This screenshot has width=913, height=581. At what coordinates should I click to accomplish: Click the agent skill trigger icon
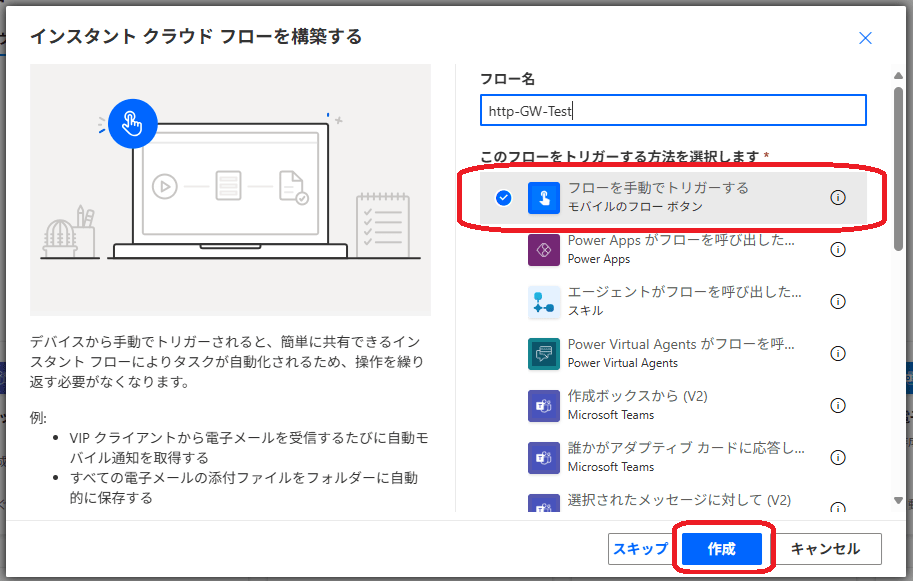(x=543, y=302)
